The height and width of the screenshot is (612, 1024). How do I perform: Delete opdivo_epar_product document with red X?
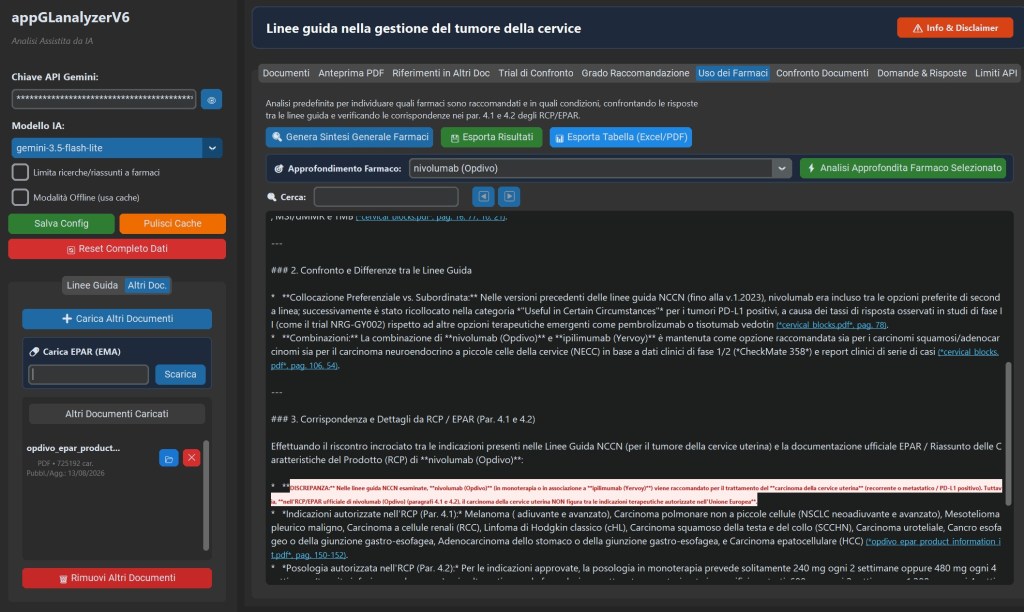(191, 458)
